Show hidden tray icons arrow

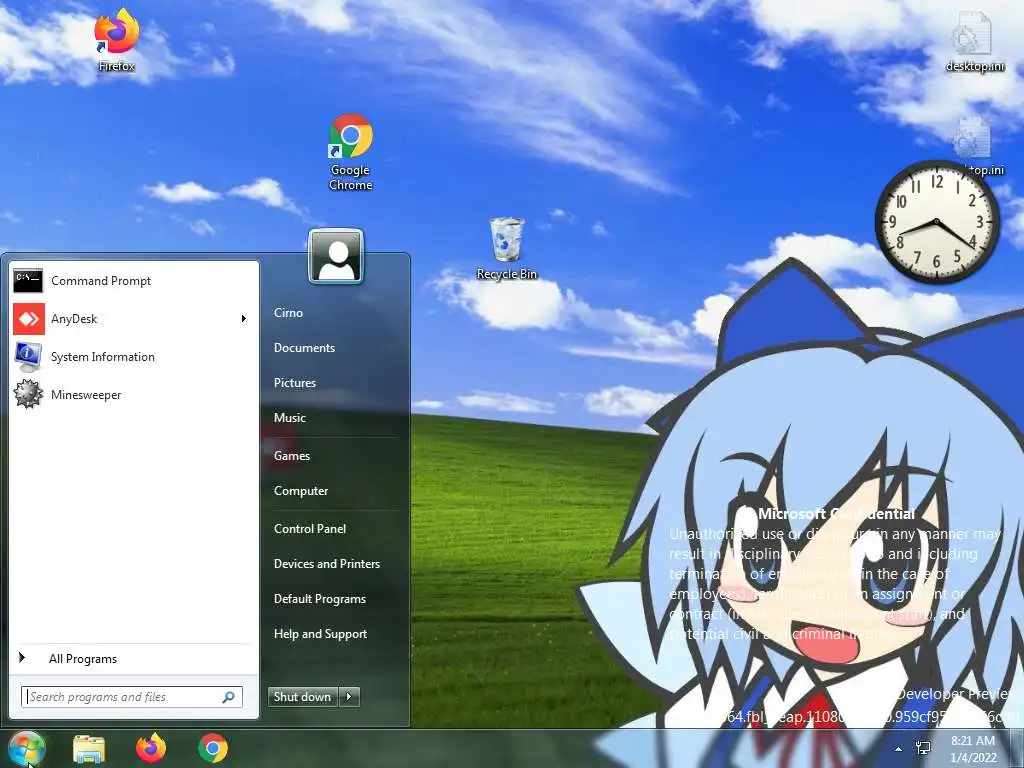pyautogui.click(x=899, y=749)
